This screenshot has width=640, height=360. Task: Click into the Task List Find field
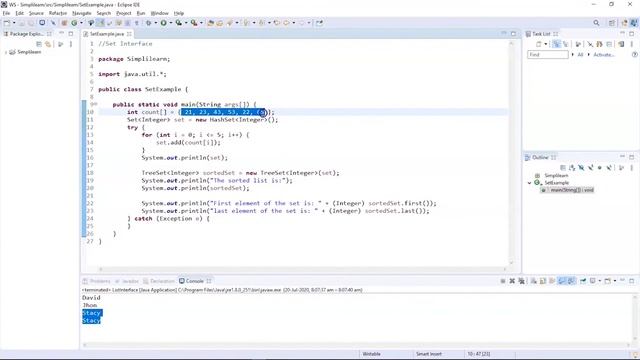tap(548, 55)
